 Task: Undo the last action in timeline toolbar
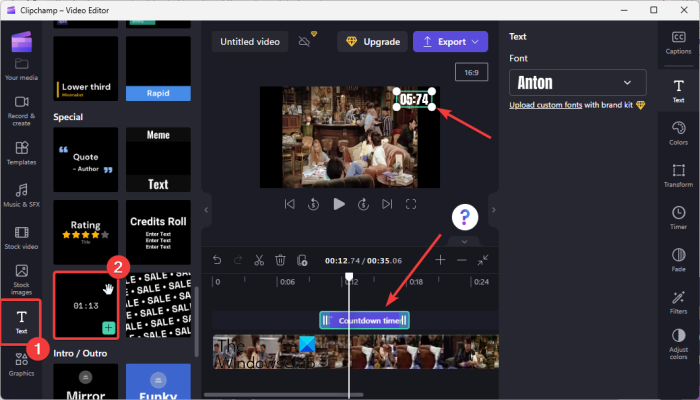tap(217, 260)
